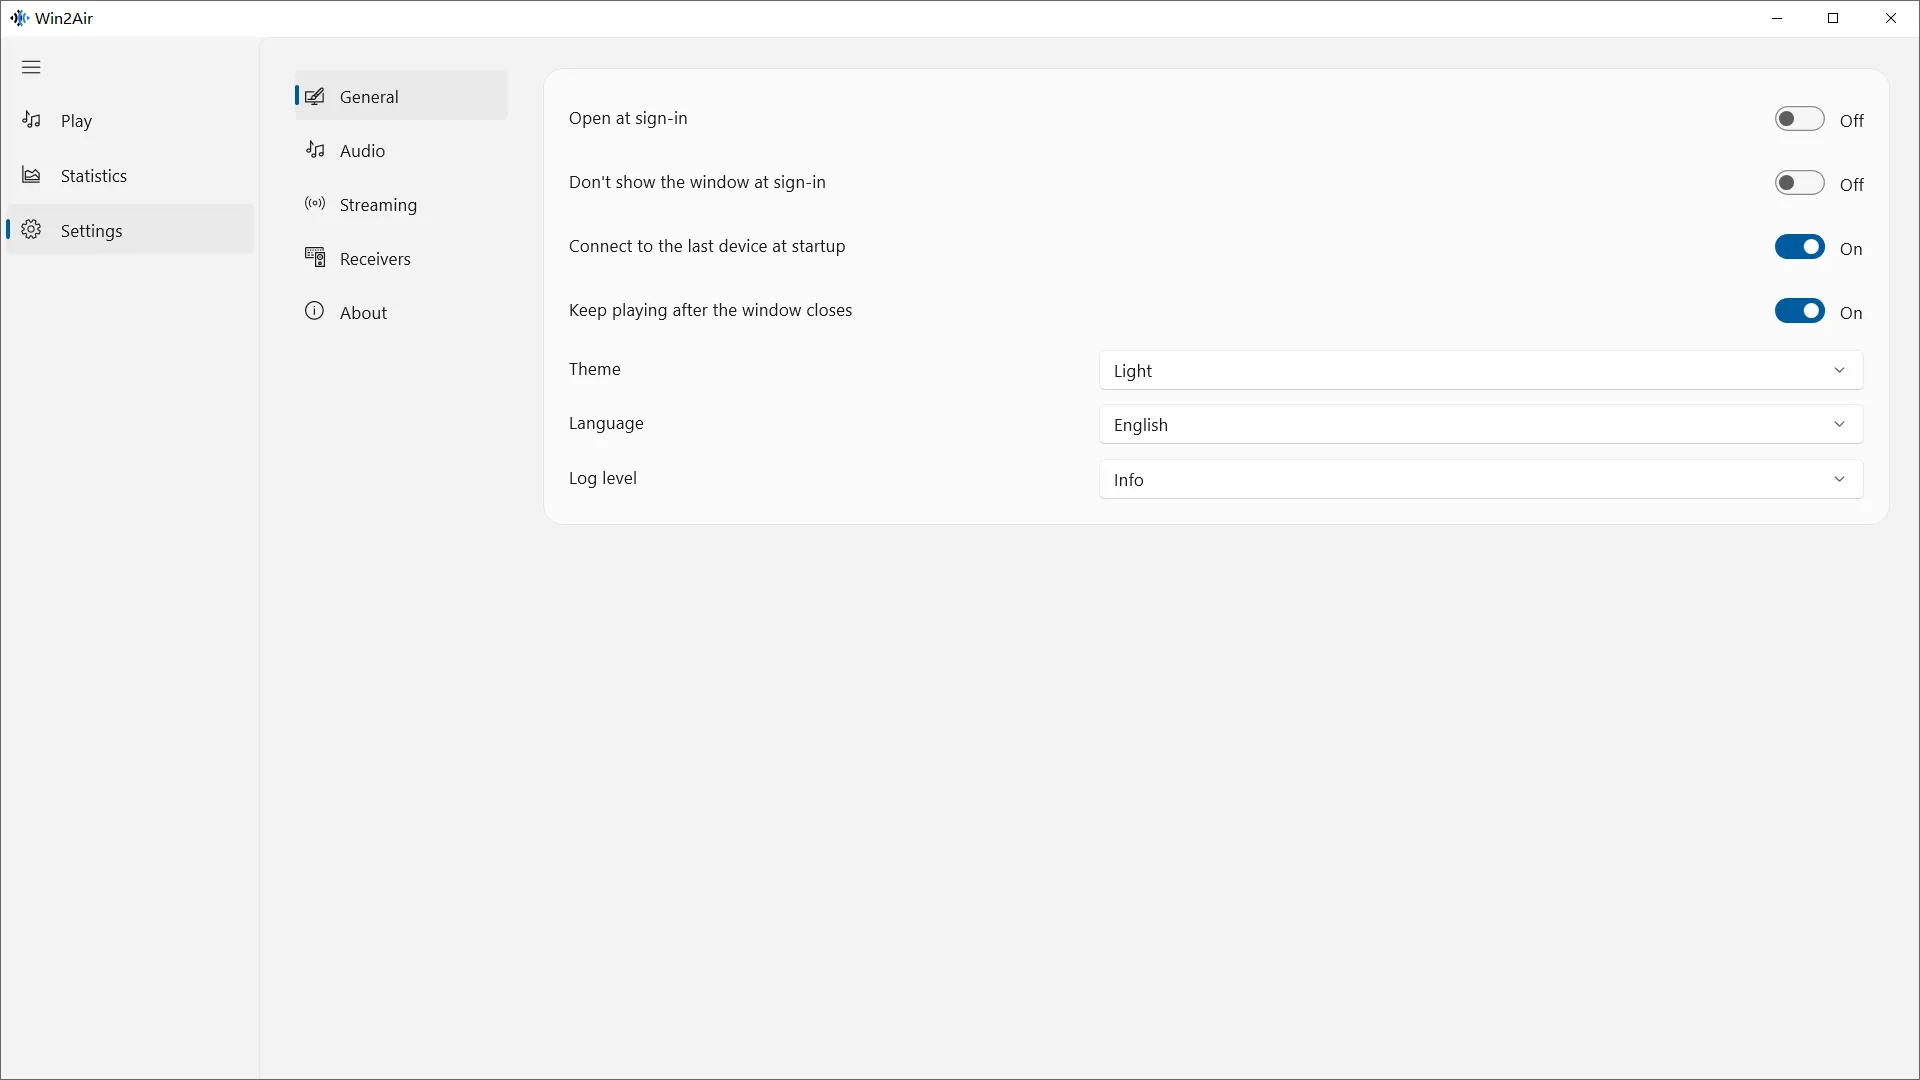Open the Log level dropdown showing Info
This screenshot has height=1080, width=1920.
[x=1481, y=479]
